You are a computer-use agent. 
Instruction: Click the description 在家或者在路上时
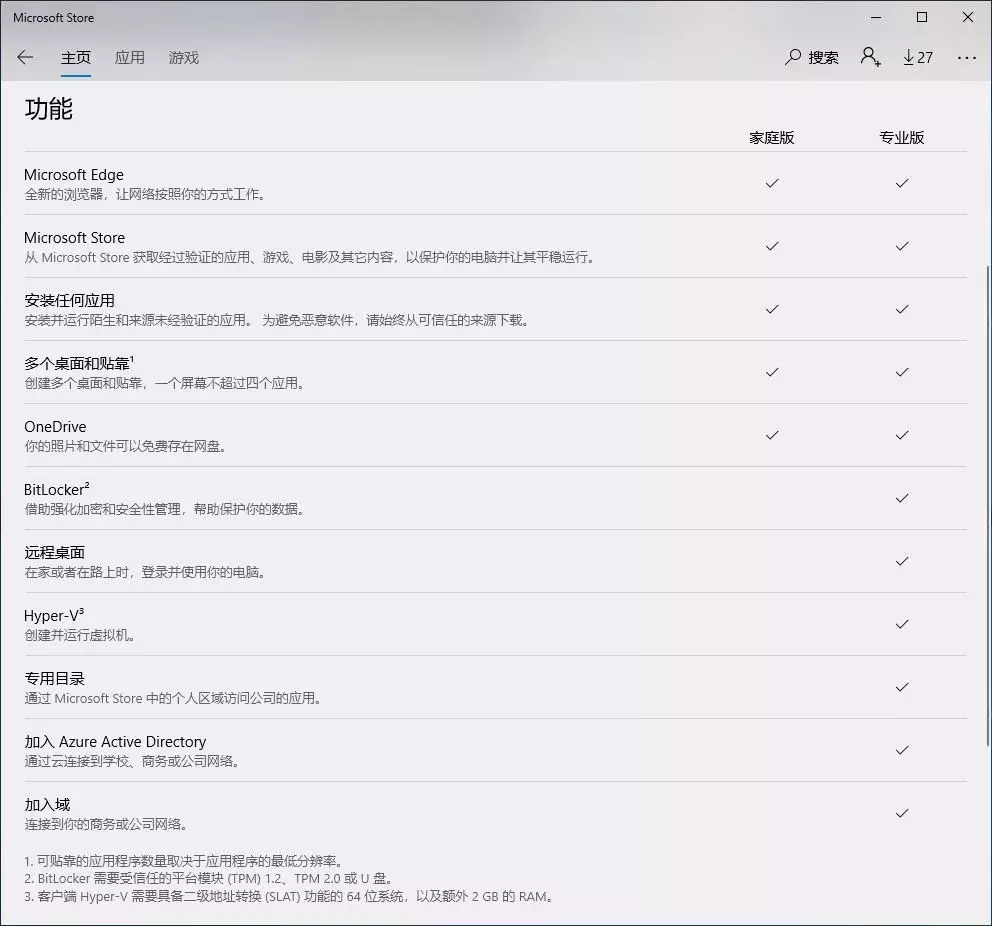pyautogui.click(x=145, y=572)
